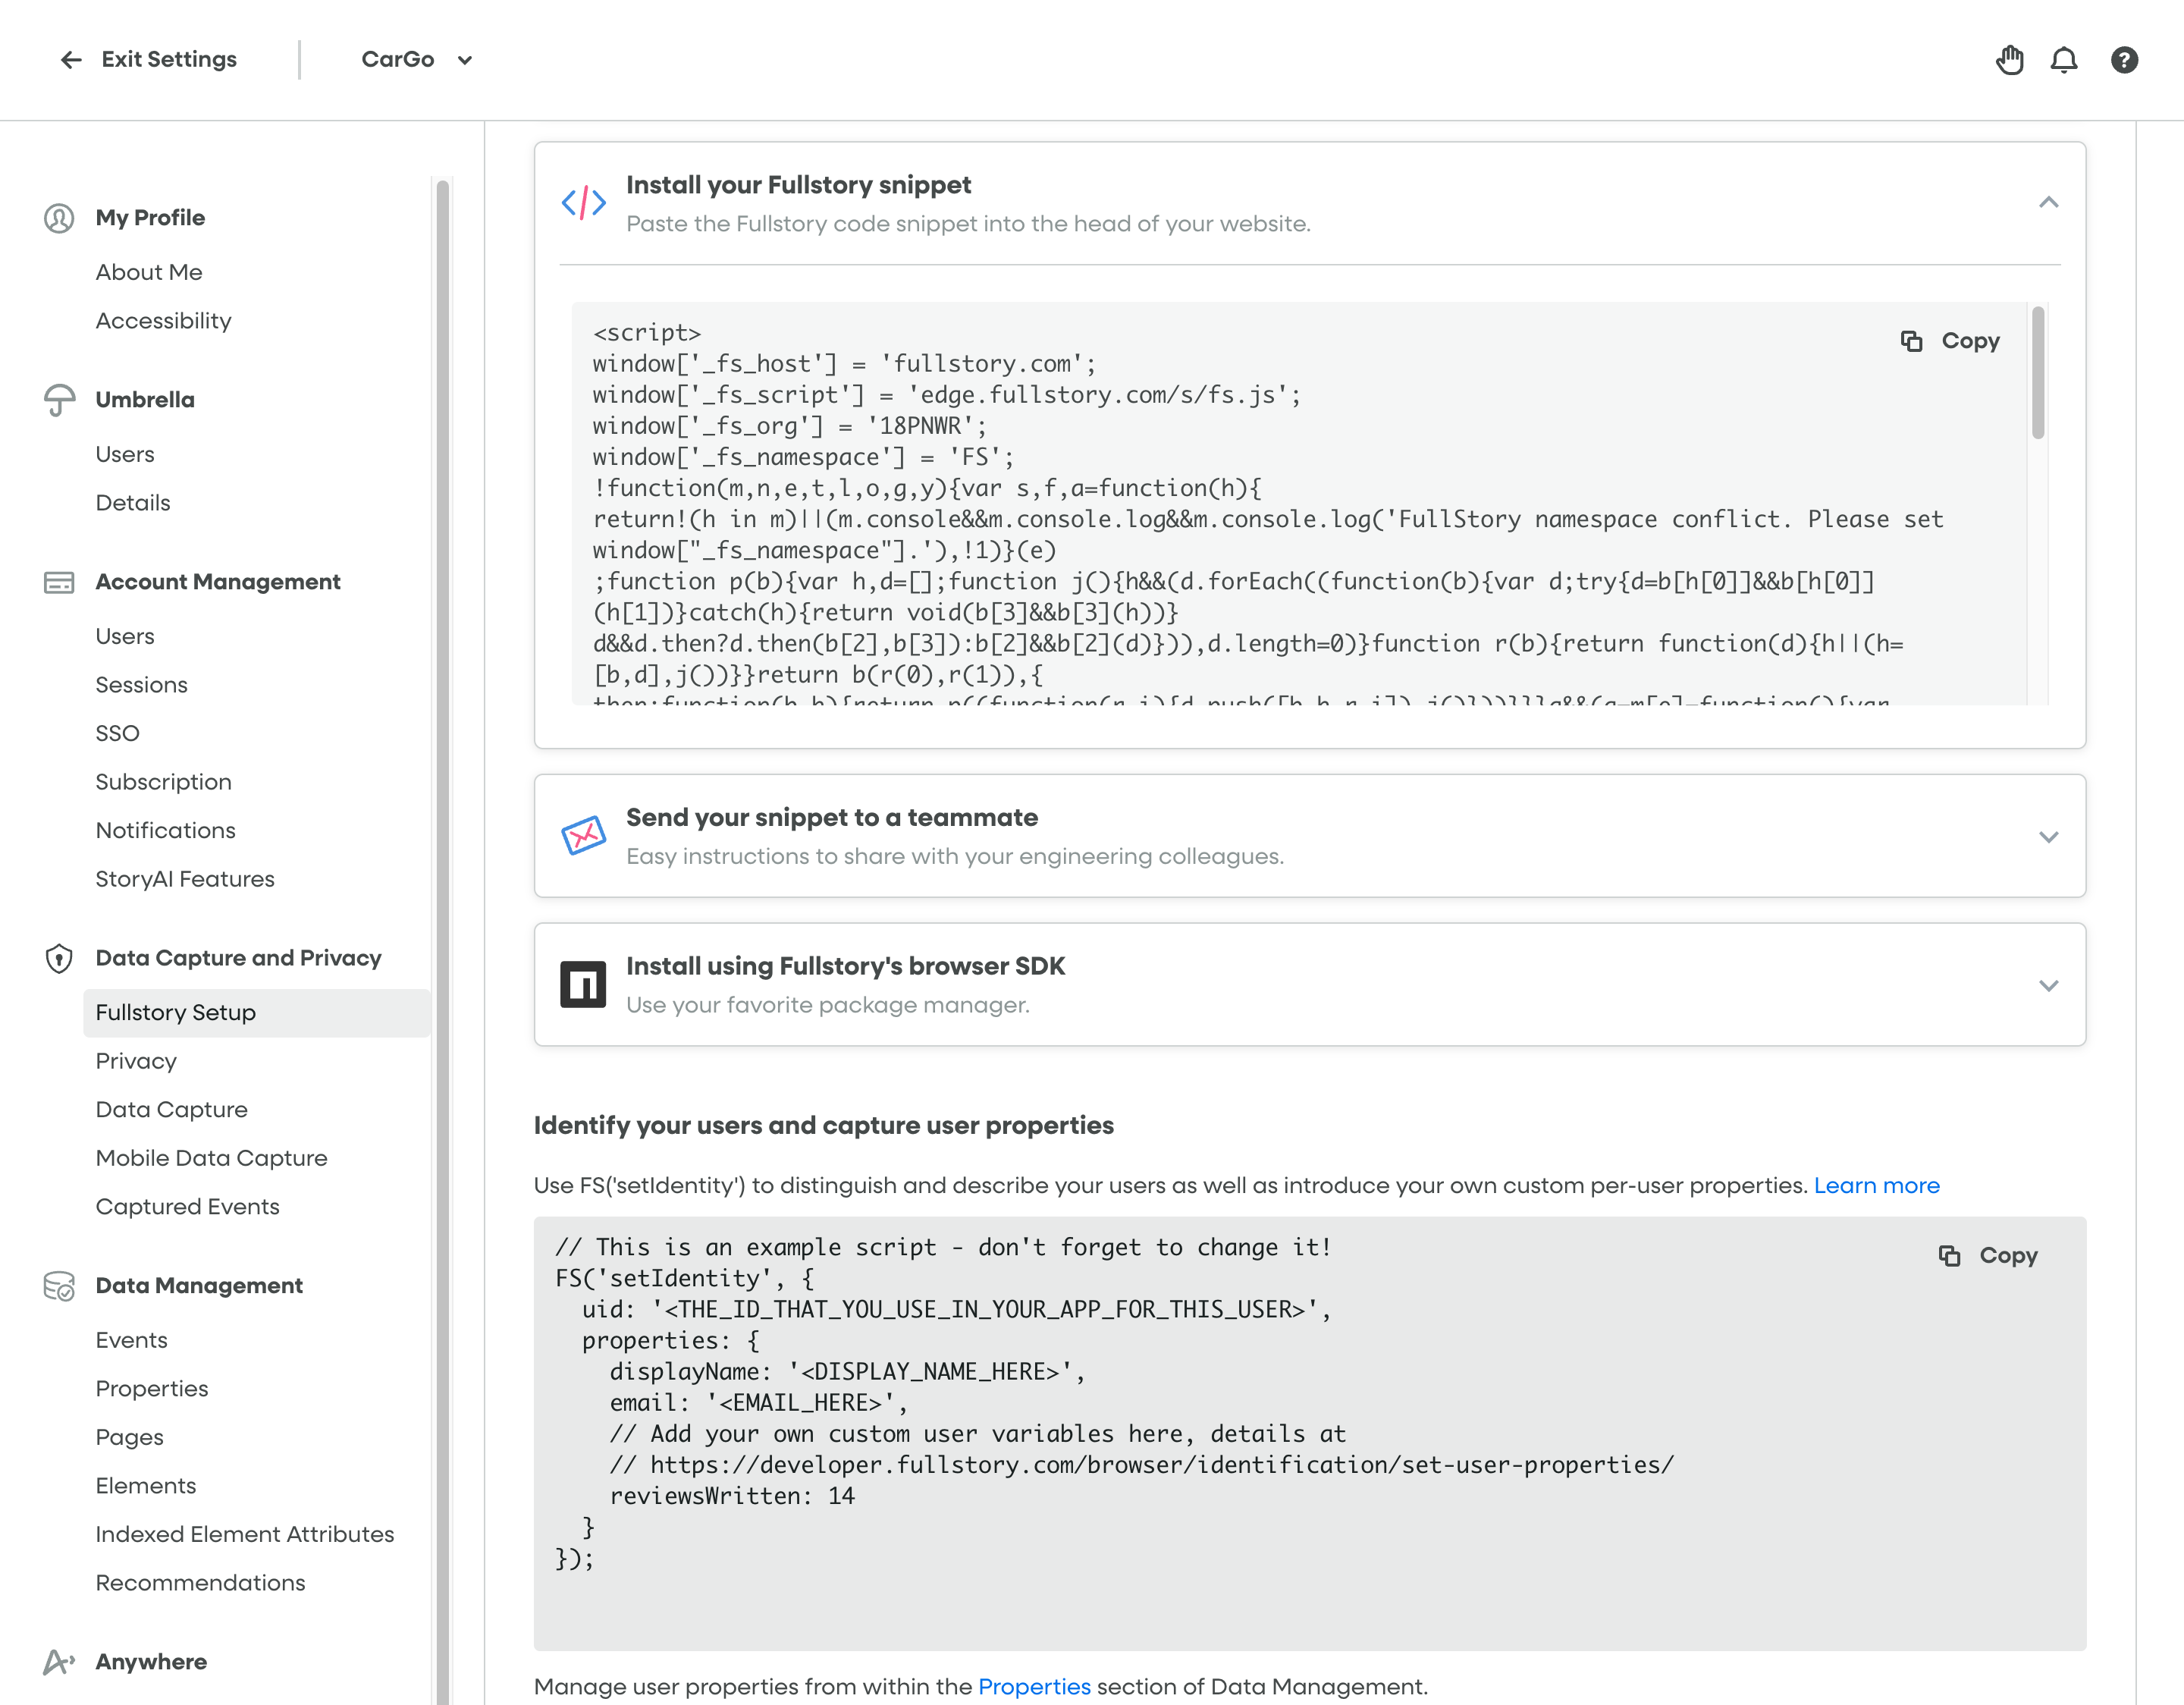The height and width of the screenshot is (1705, 2184).
Task: Open About Me settings
Action: [149, 272]
